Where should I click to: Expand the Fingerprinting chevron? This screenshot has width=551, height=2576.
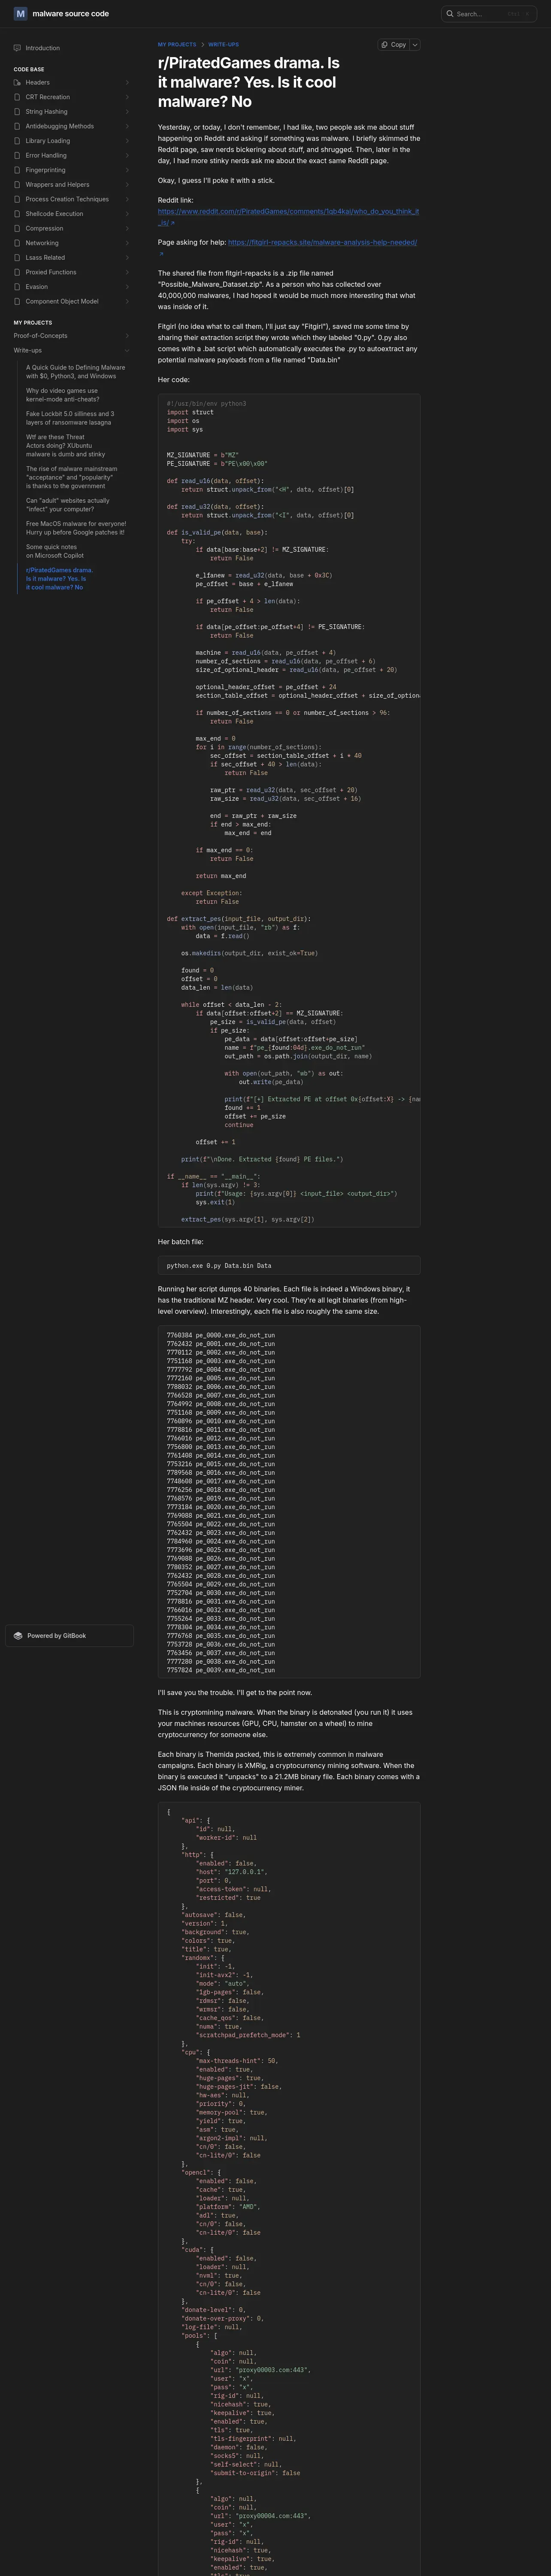[127, 170]
